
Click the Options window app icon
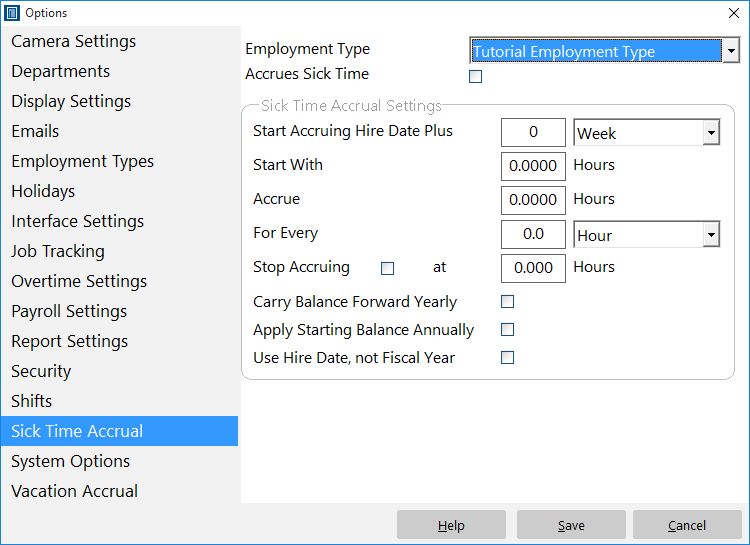(11, 13)
